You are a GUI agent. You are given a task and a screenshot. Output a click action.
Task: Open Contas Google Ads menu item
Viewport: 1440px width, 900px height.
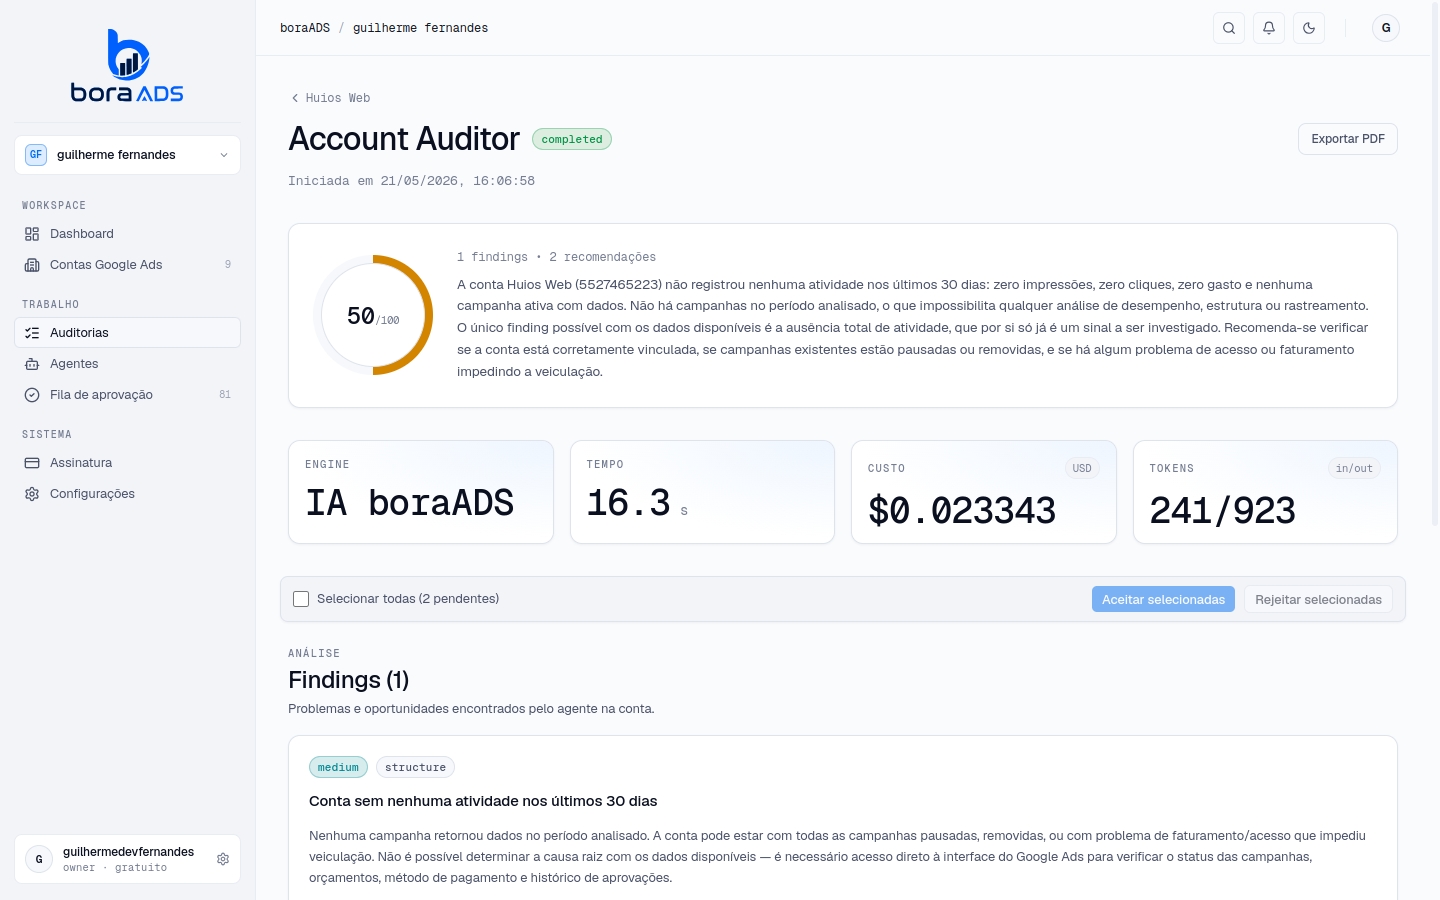(x=127, y=265)
